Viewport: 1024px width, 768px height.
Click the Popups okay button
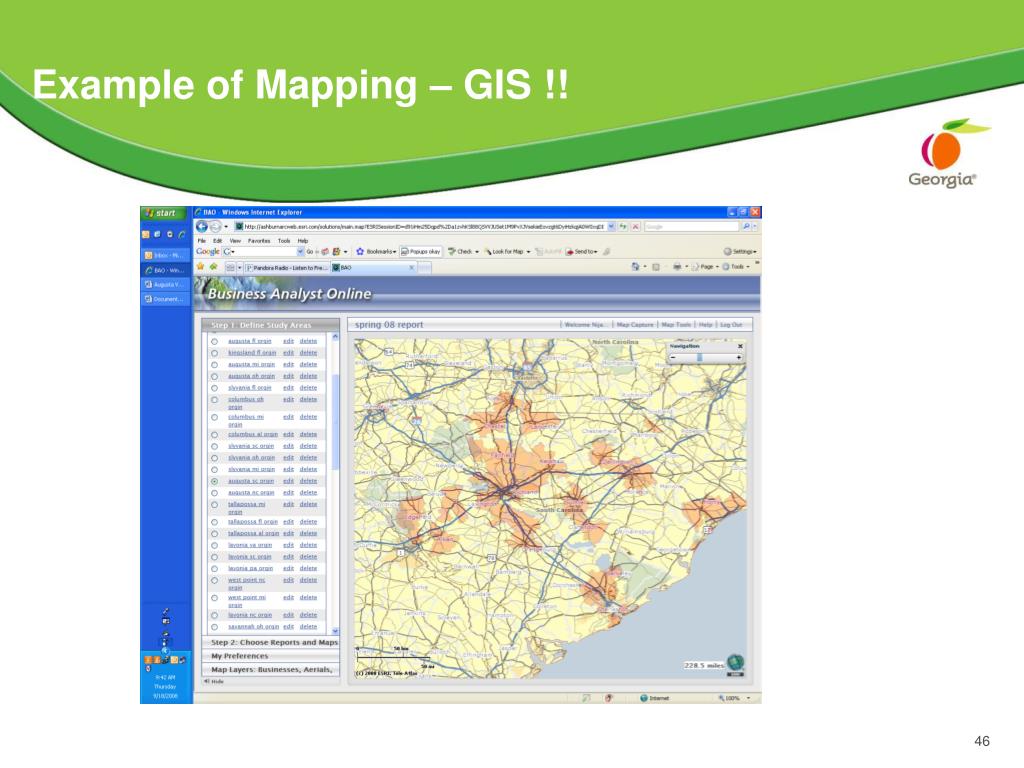421,251
